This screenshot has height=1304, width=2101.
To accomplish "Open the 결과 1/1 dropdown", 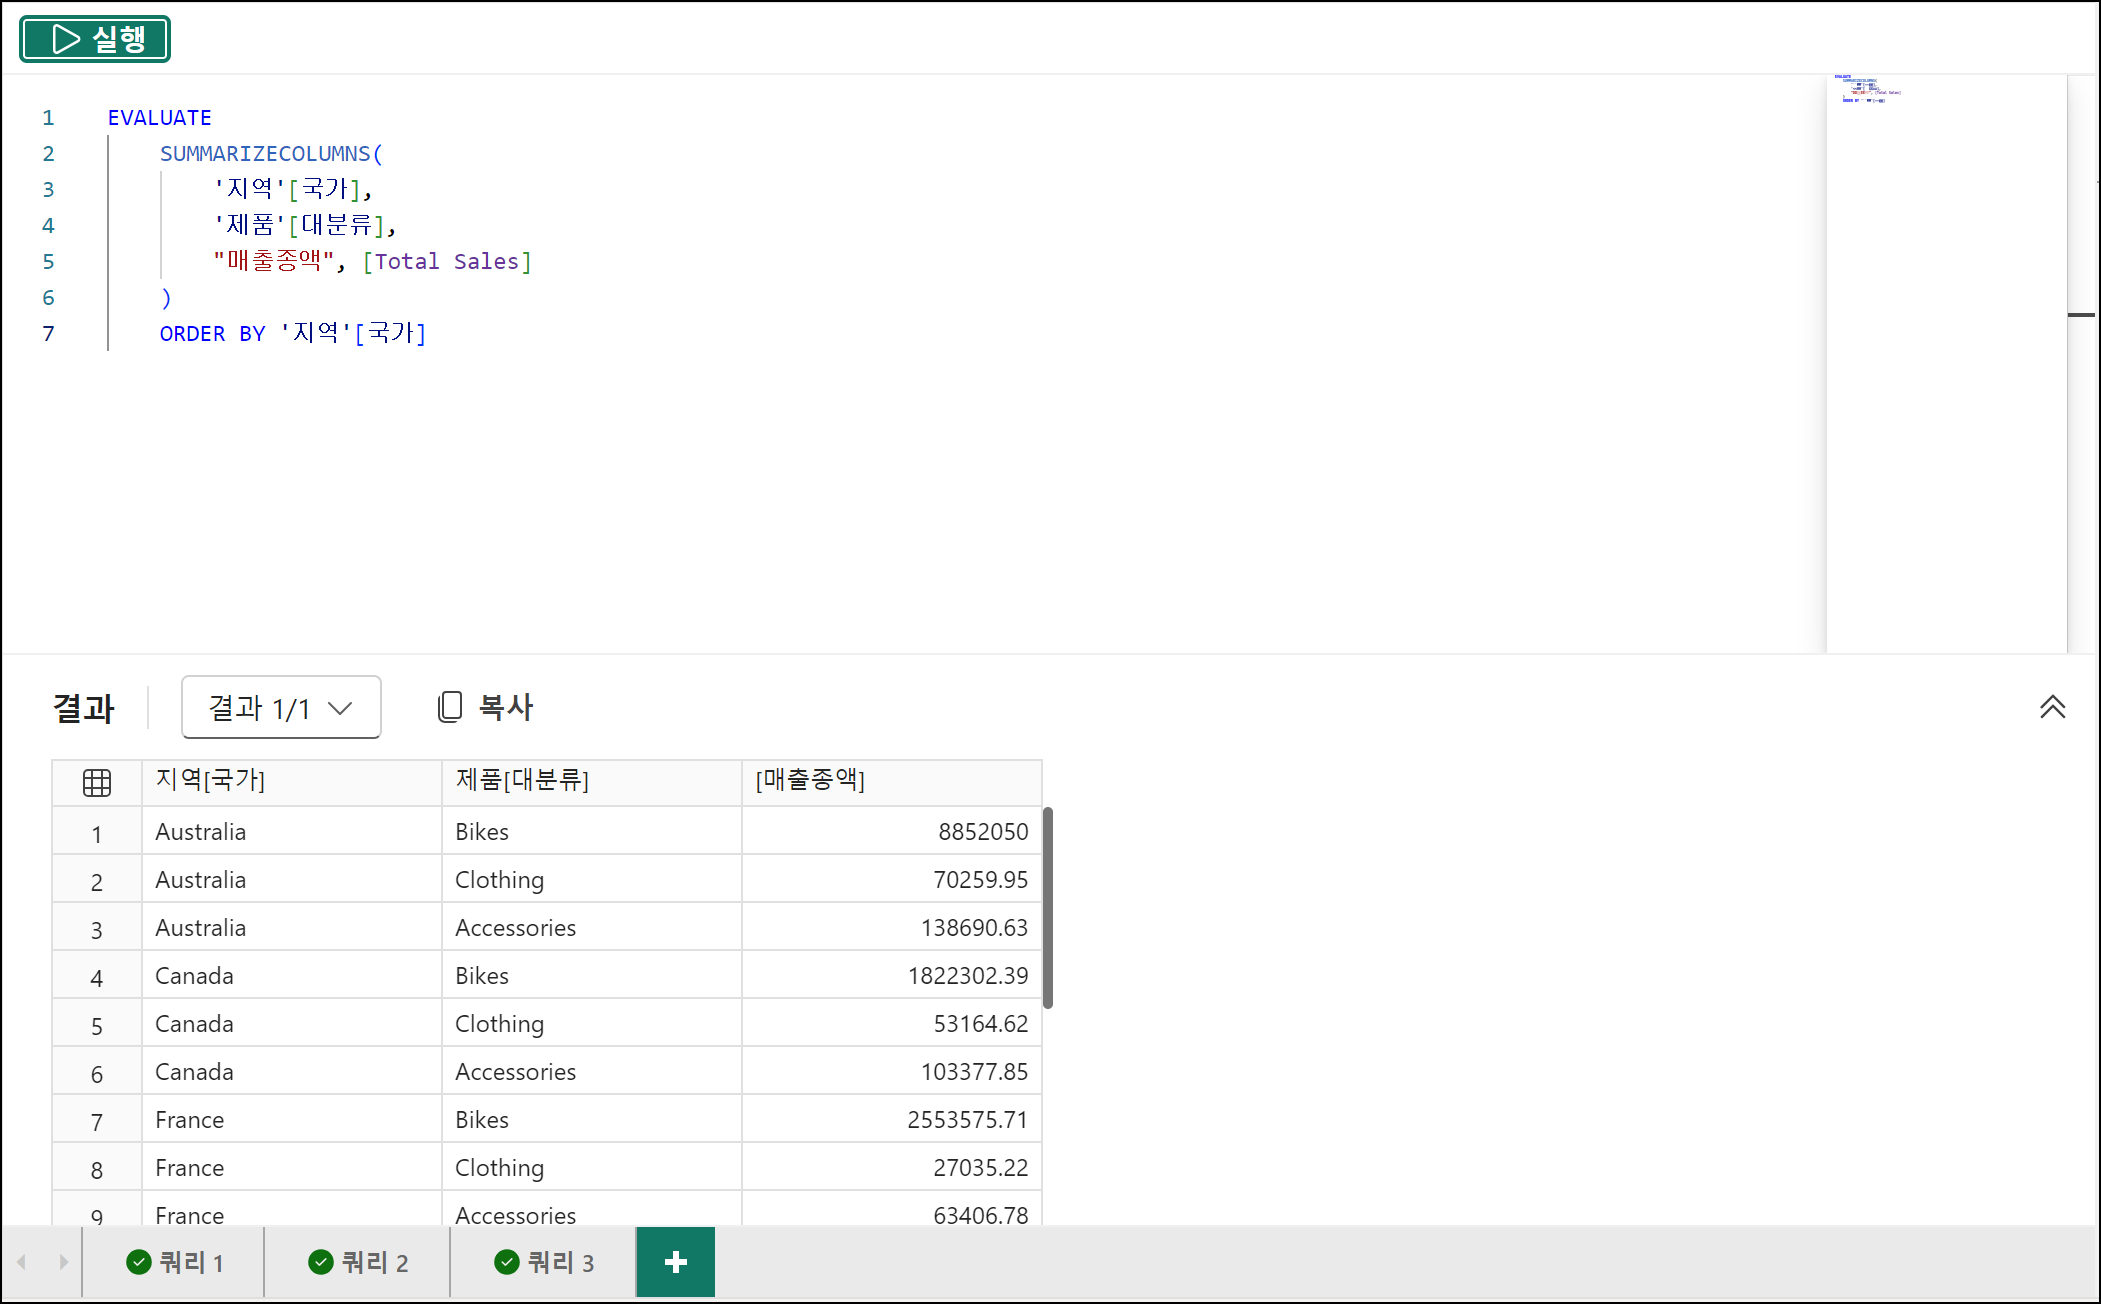I will [x=281, y=708].
